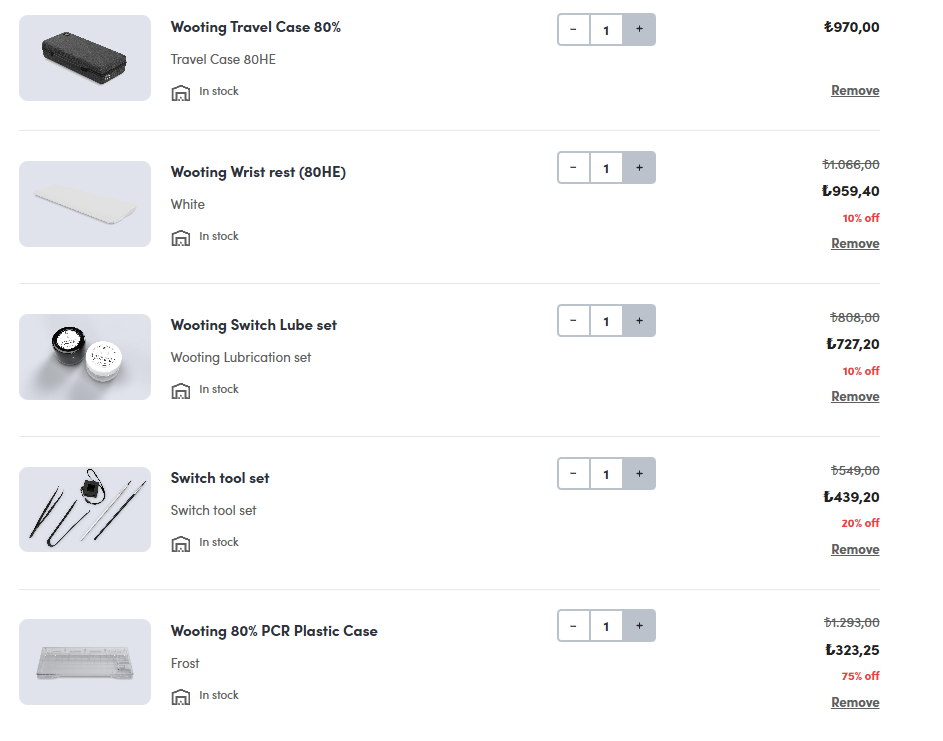Increase Wooting 80% PCR Plastic Case quantity
The height and width of the screenshot is (741, 943).
pos(639,626)
